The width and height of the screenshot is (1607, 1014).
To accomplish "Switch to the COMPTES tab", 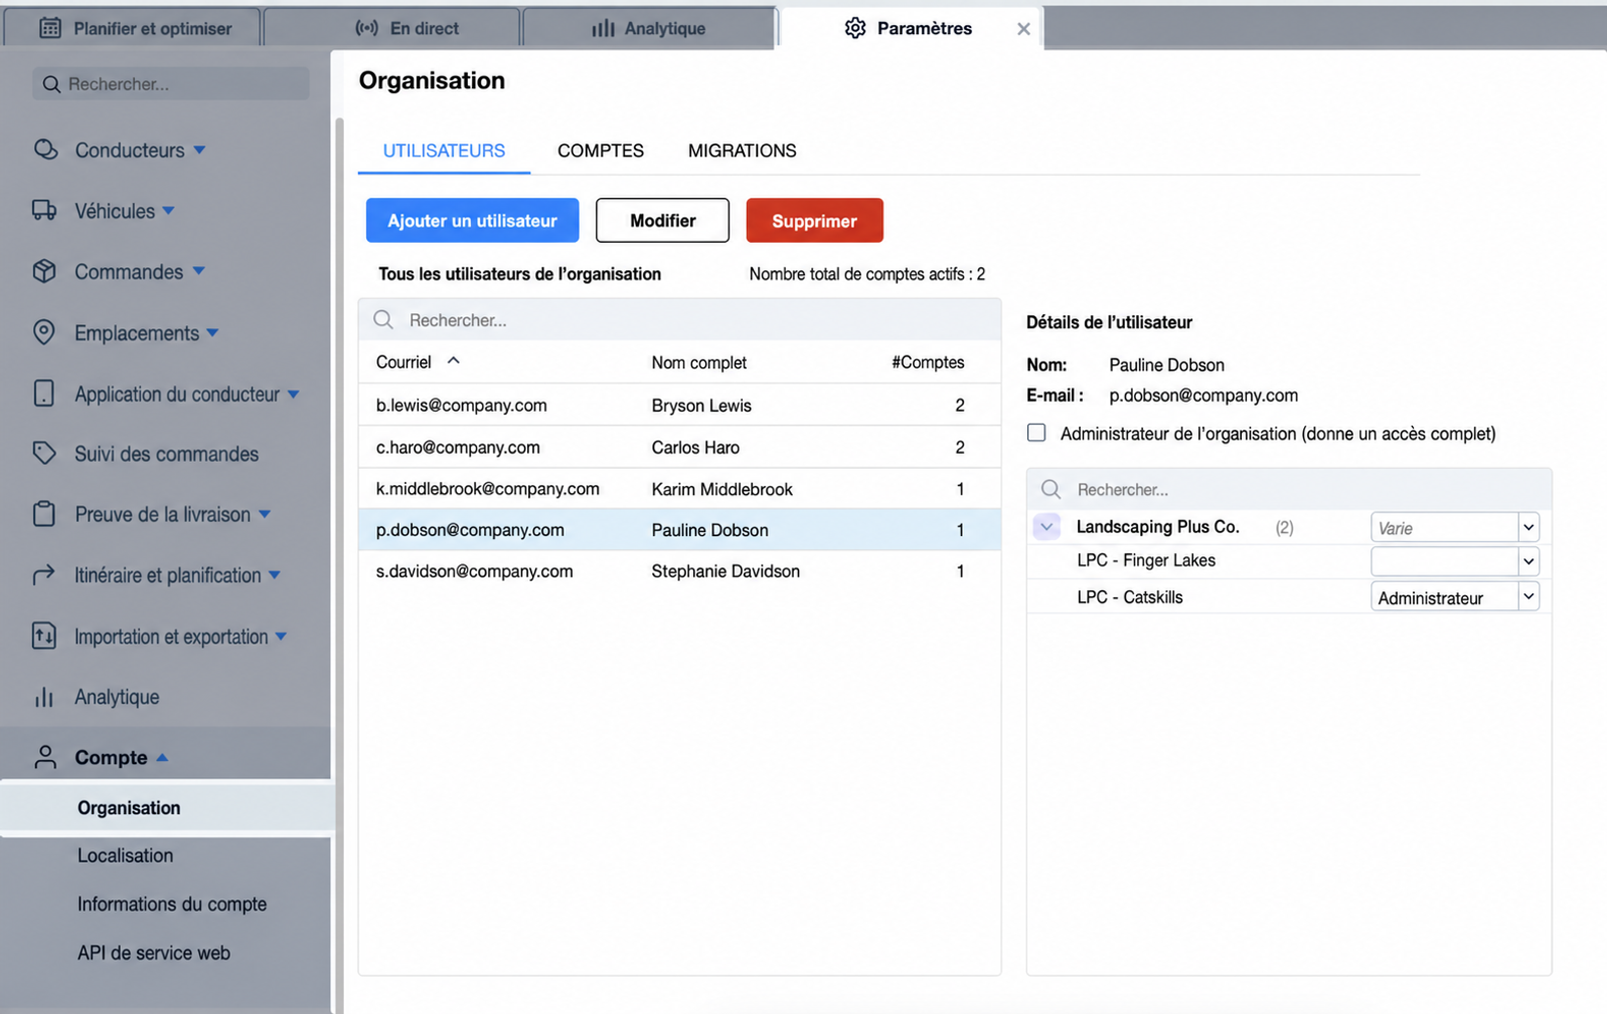I will point(600,151).
